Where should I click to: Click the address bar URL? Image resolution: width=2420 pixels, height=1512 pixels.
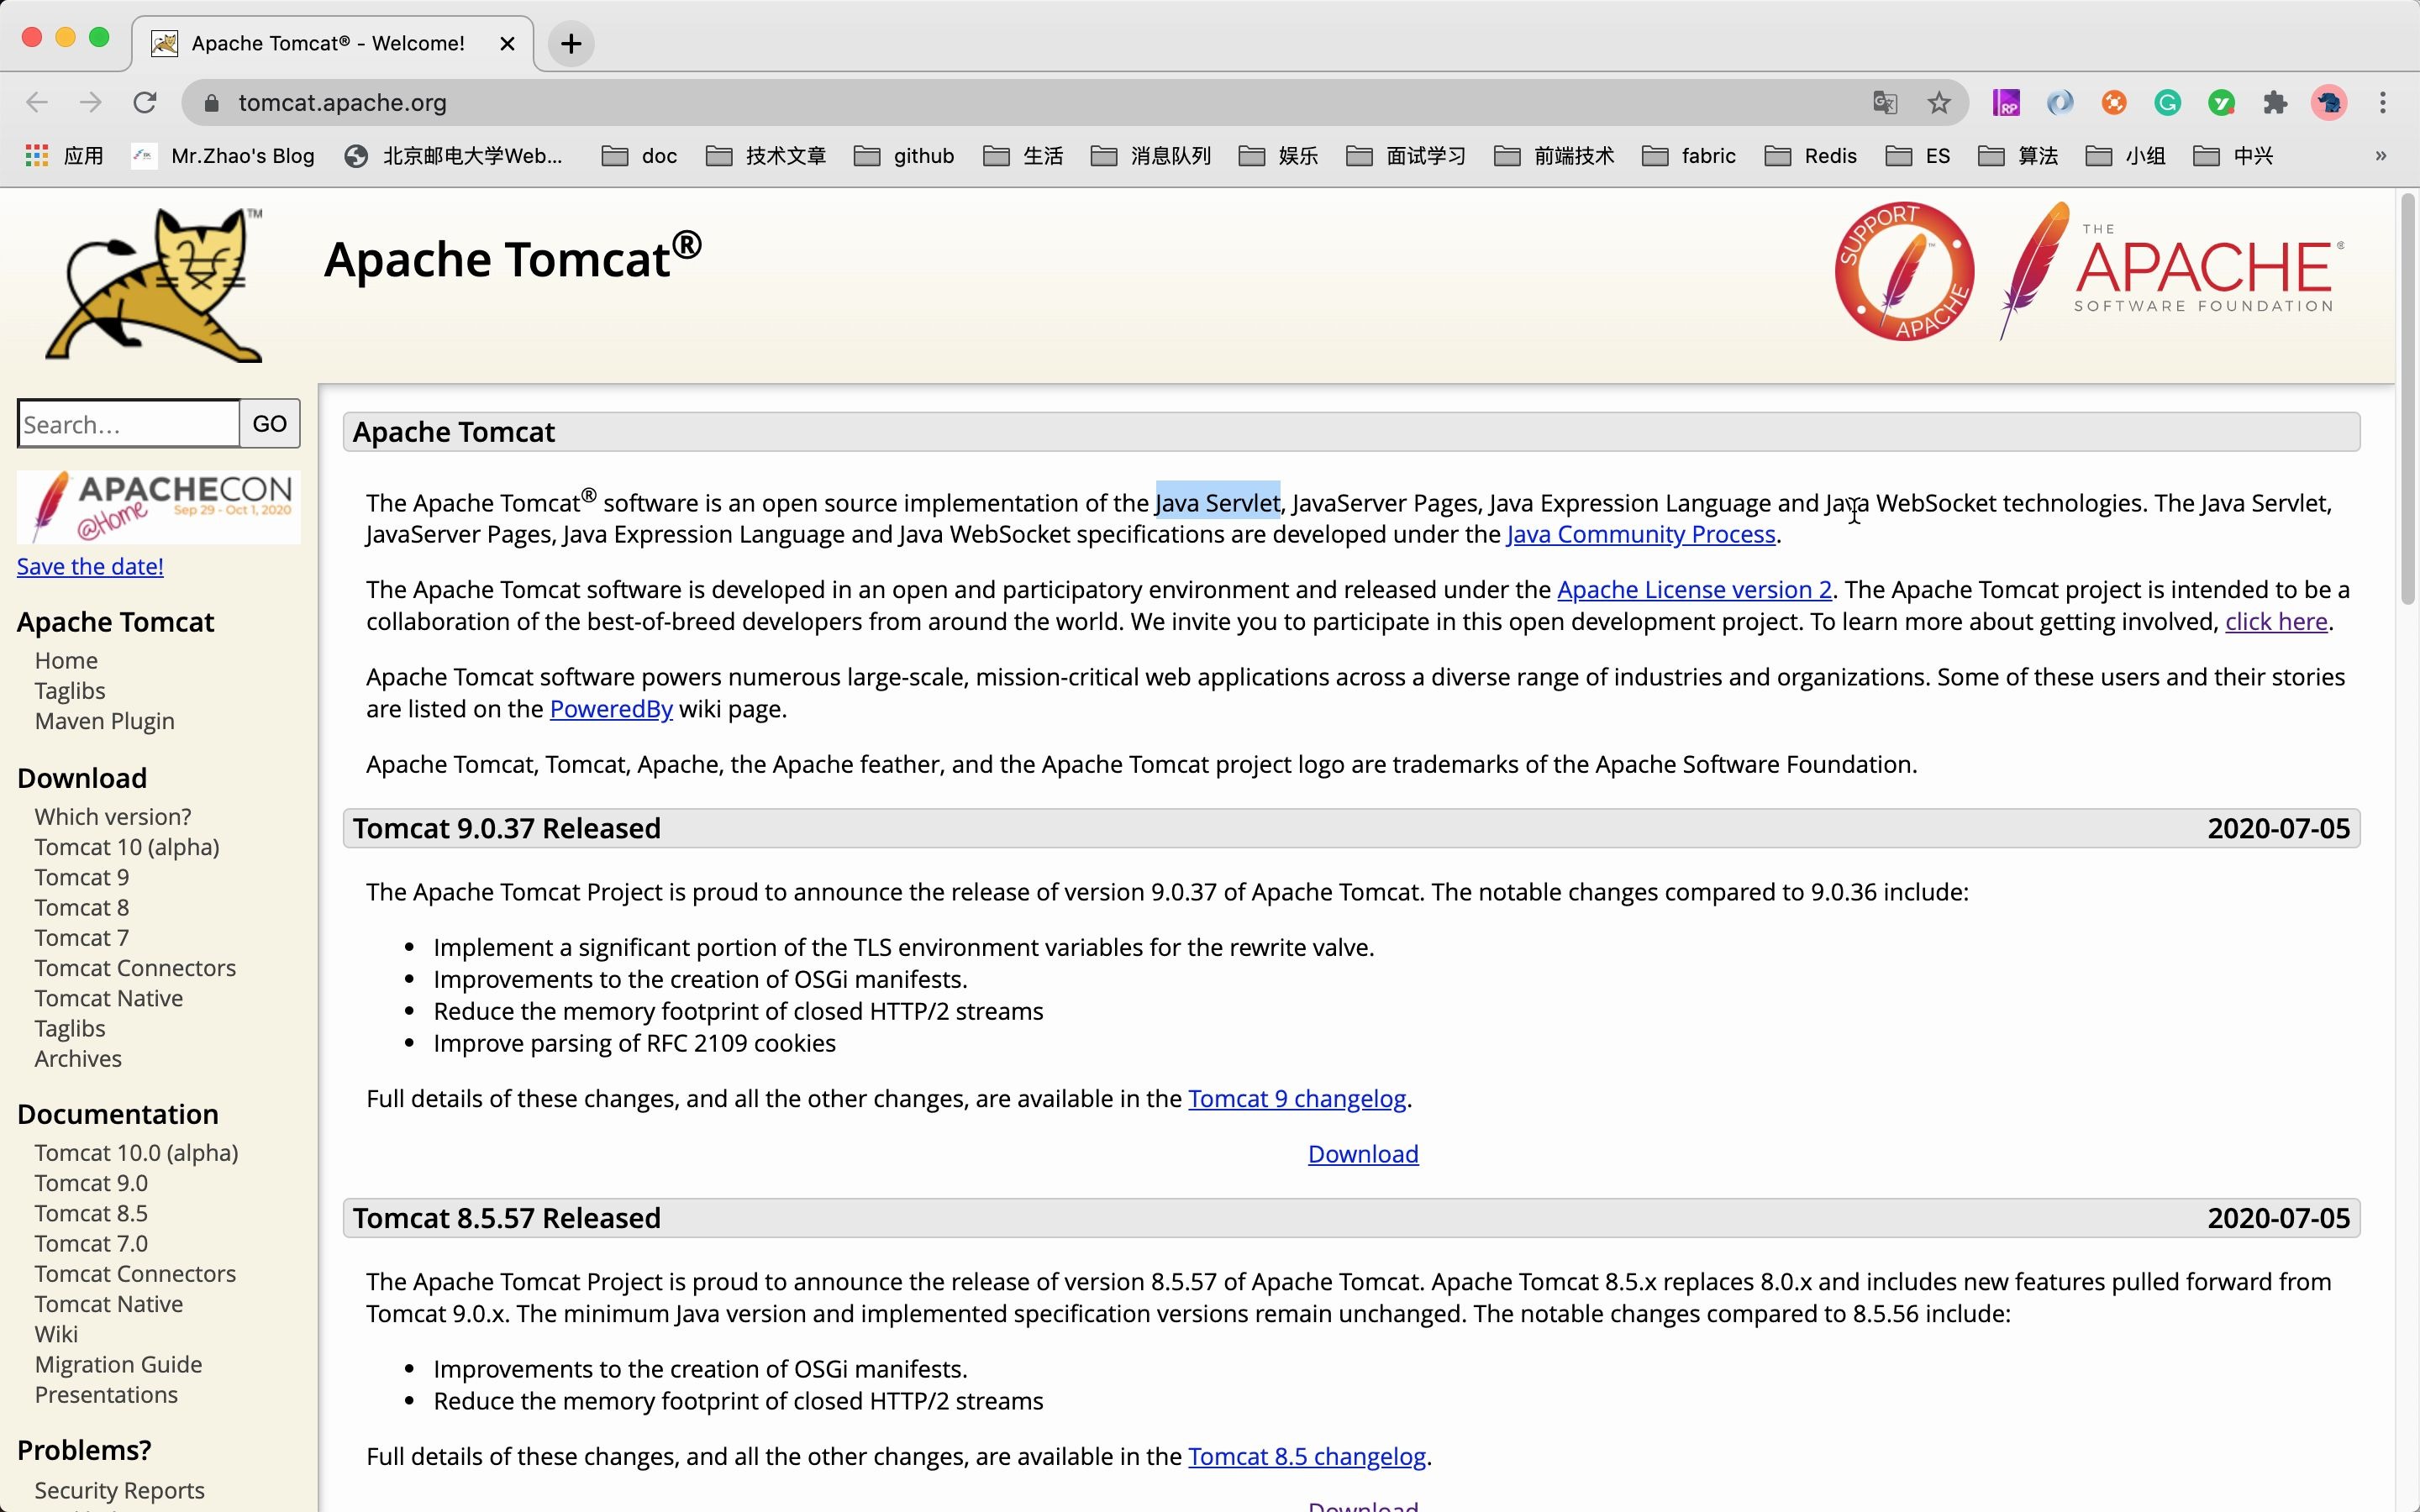[x=342, y=103]
